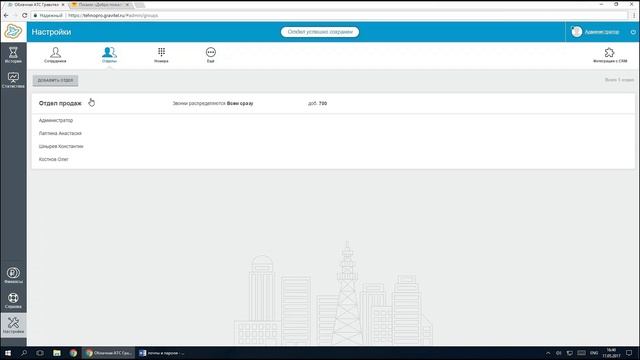Close the first browser tab
This screenshot has height=360, width=640.
pyautogui.click(x=63, y=4)
